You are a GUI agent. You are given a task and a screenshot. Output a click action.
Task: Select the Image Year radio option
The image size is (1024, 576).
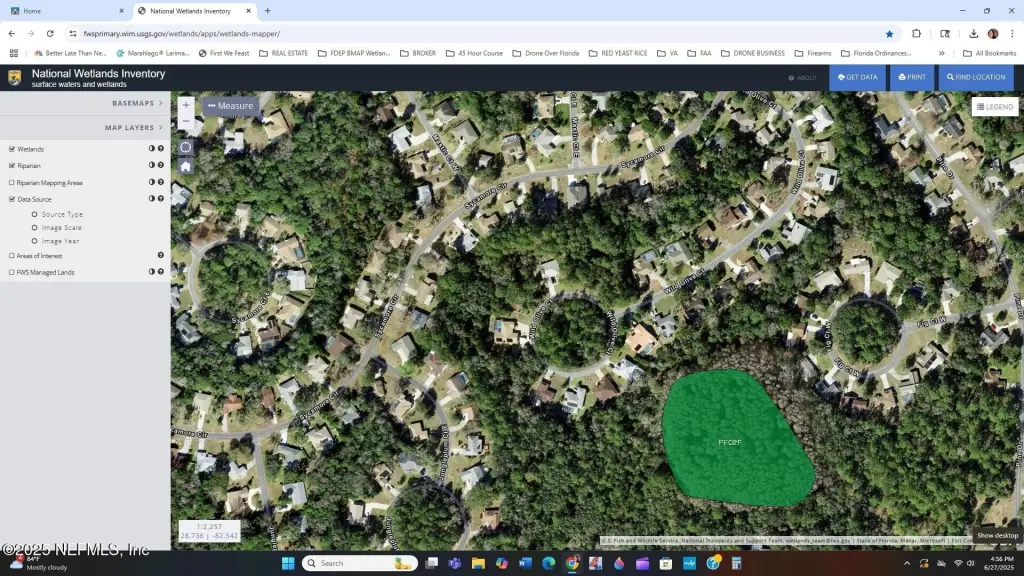[x=35, y=241]
